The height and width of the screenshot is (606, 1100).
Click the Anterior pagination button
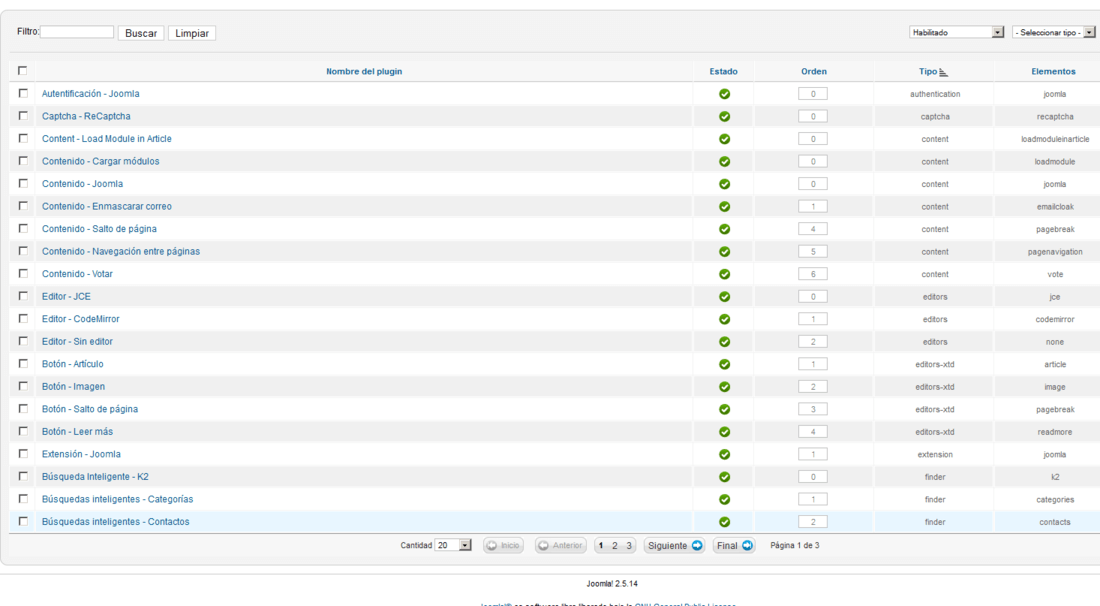[x=561, y=546]
